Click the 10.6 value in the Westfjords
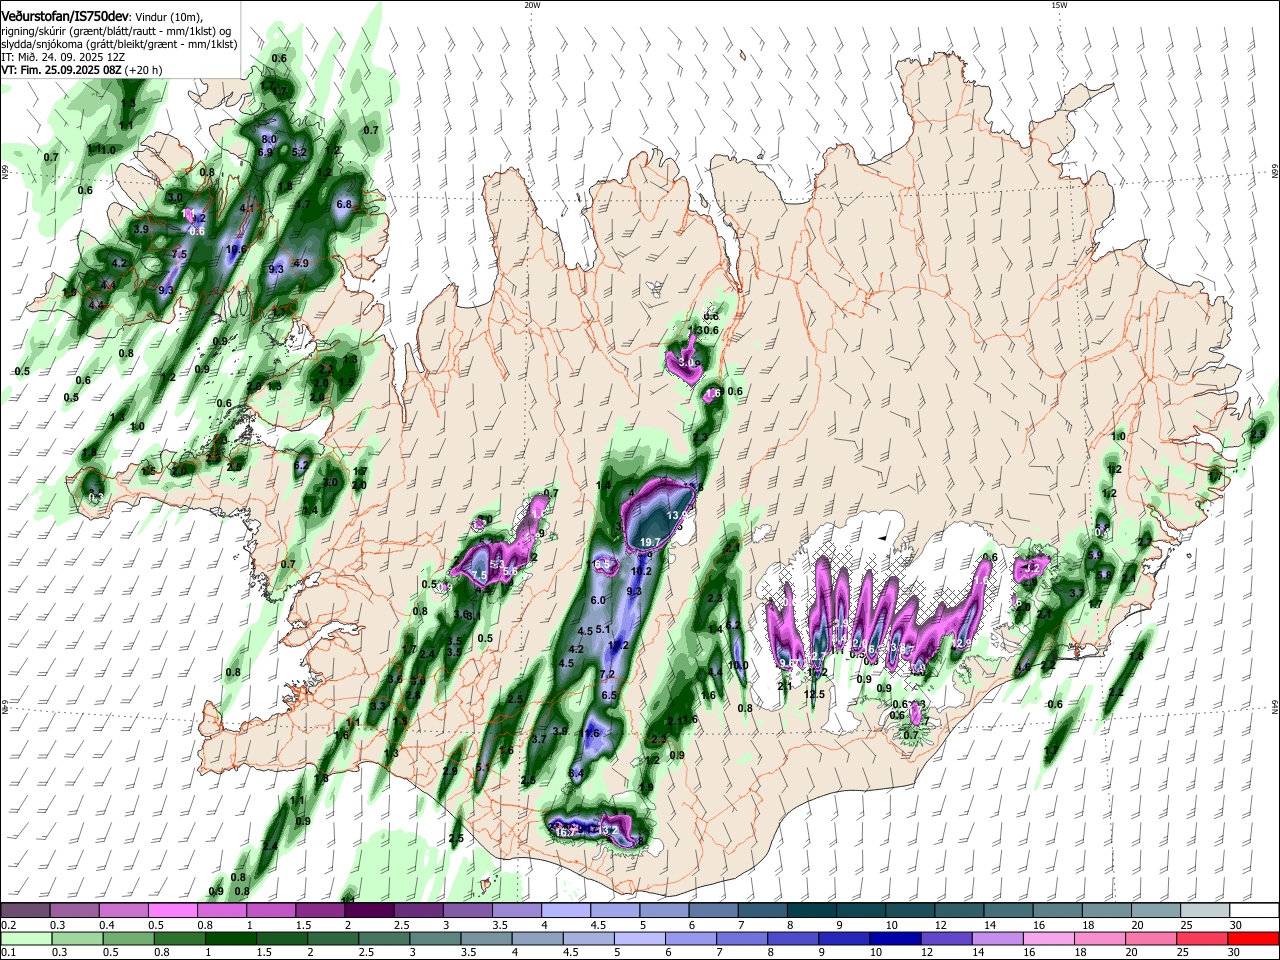1280x960 pixels. (x=236, y=250)
